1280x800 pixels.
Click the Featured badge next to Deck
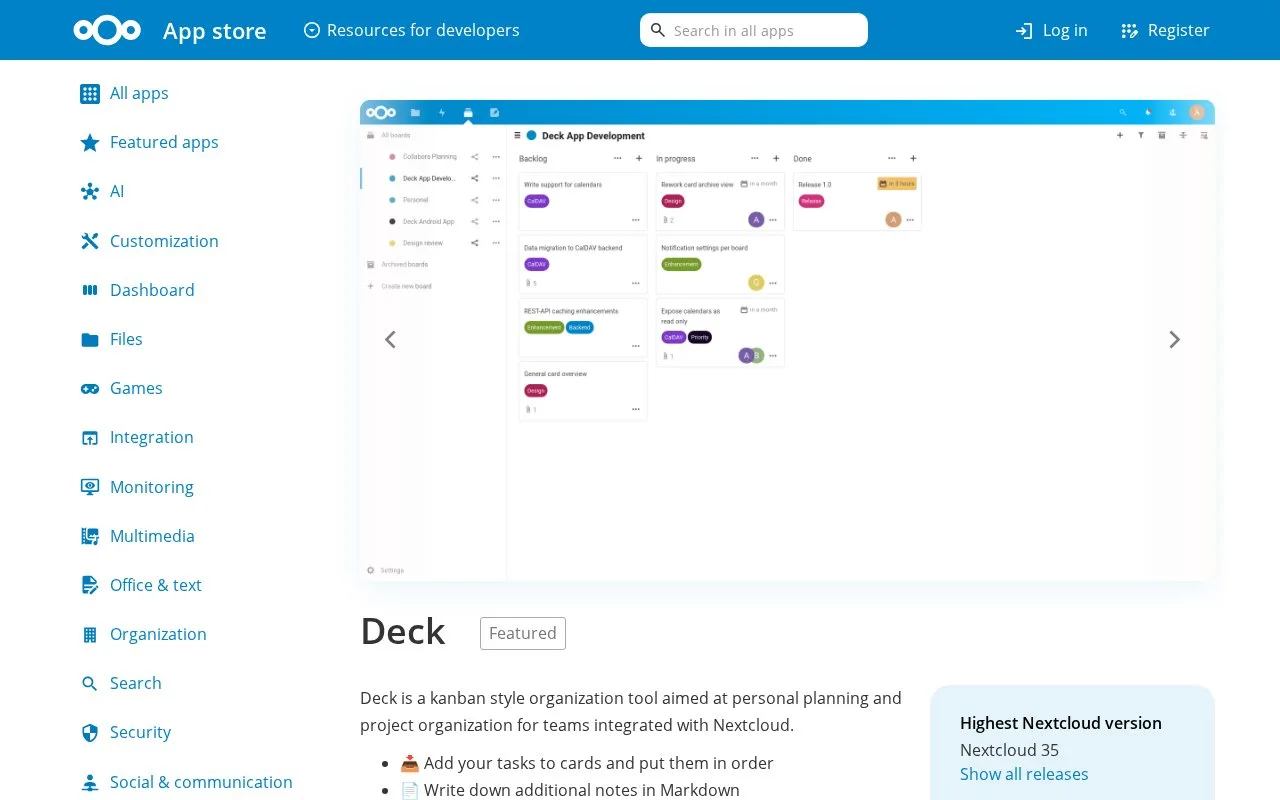[x=523, y=633]
